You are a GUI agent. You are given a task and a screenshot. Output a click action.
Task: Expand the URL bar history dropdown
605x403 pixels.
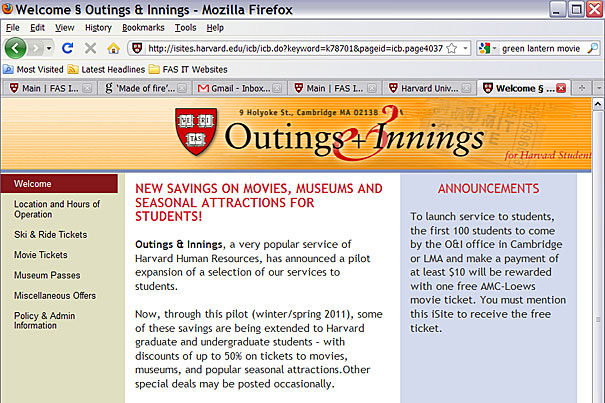click(465, 48)
